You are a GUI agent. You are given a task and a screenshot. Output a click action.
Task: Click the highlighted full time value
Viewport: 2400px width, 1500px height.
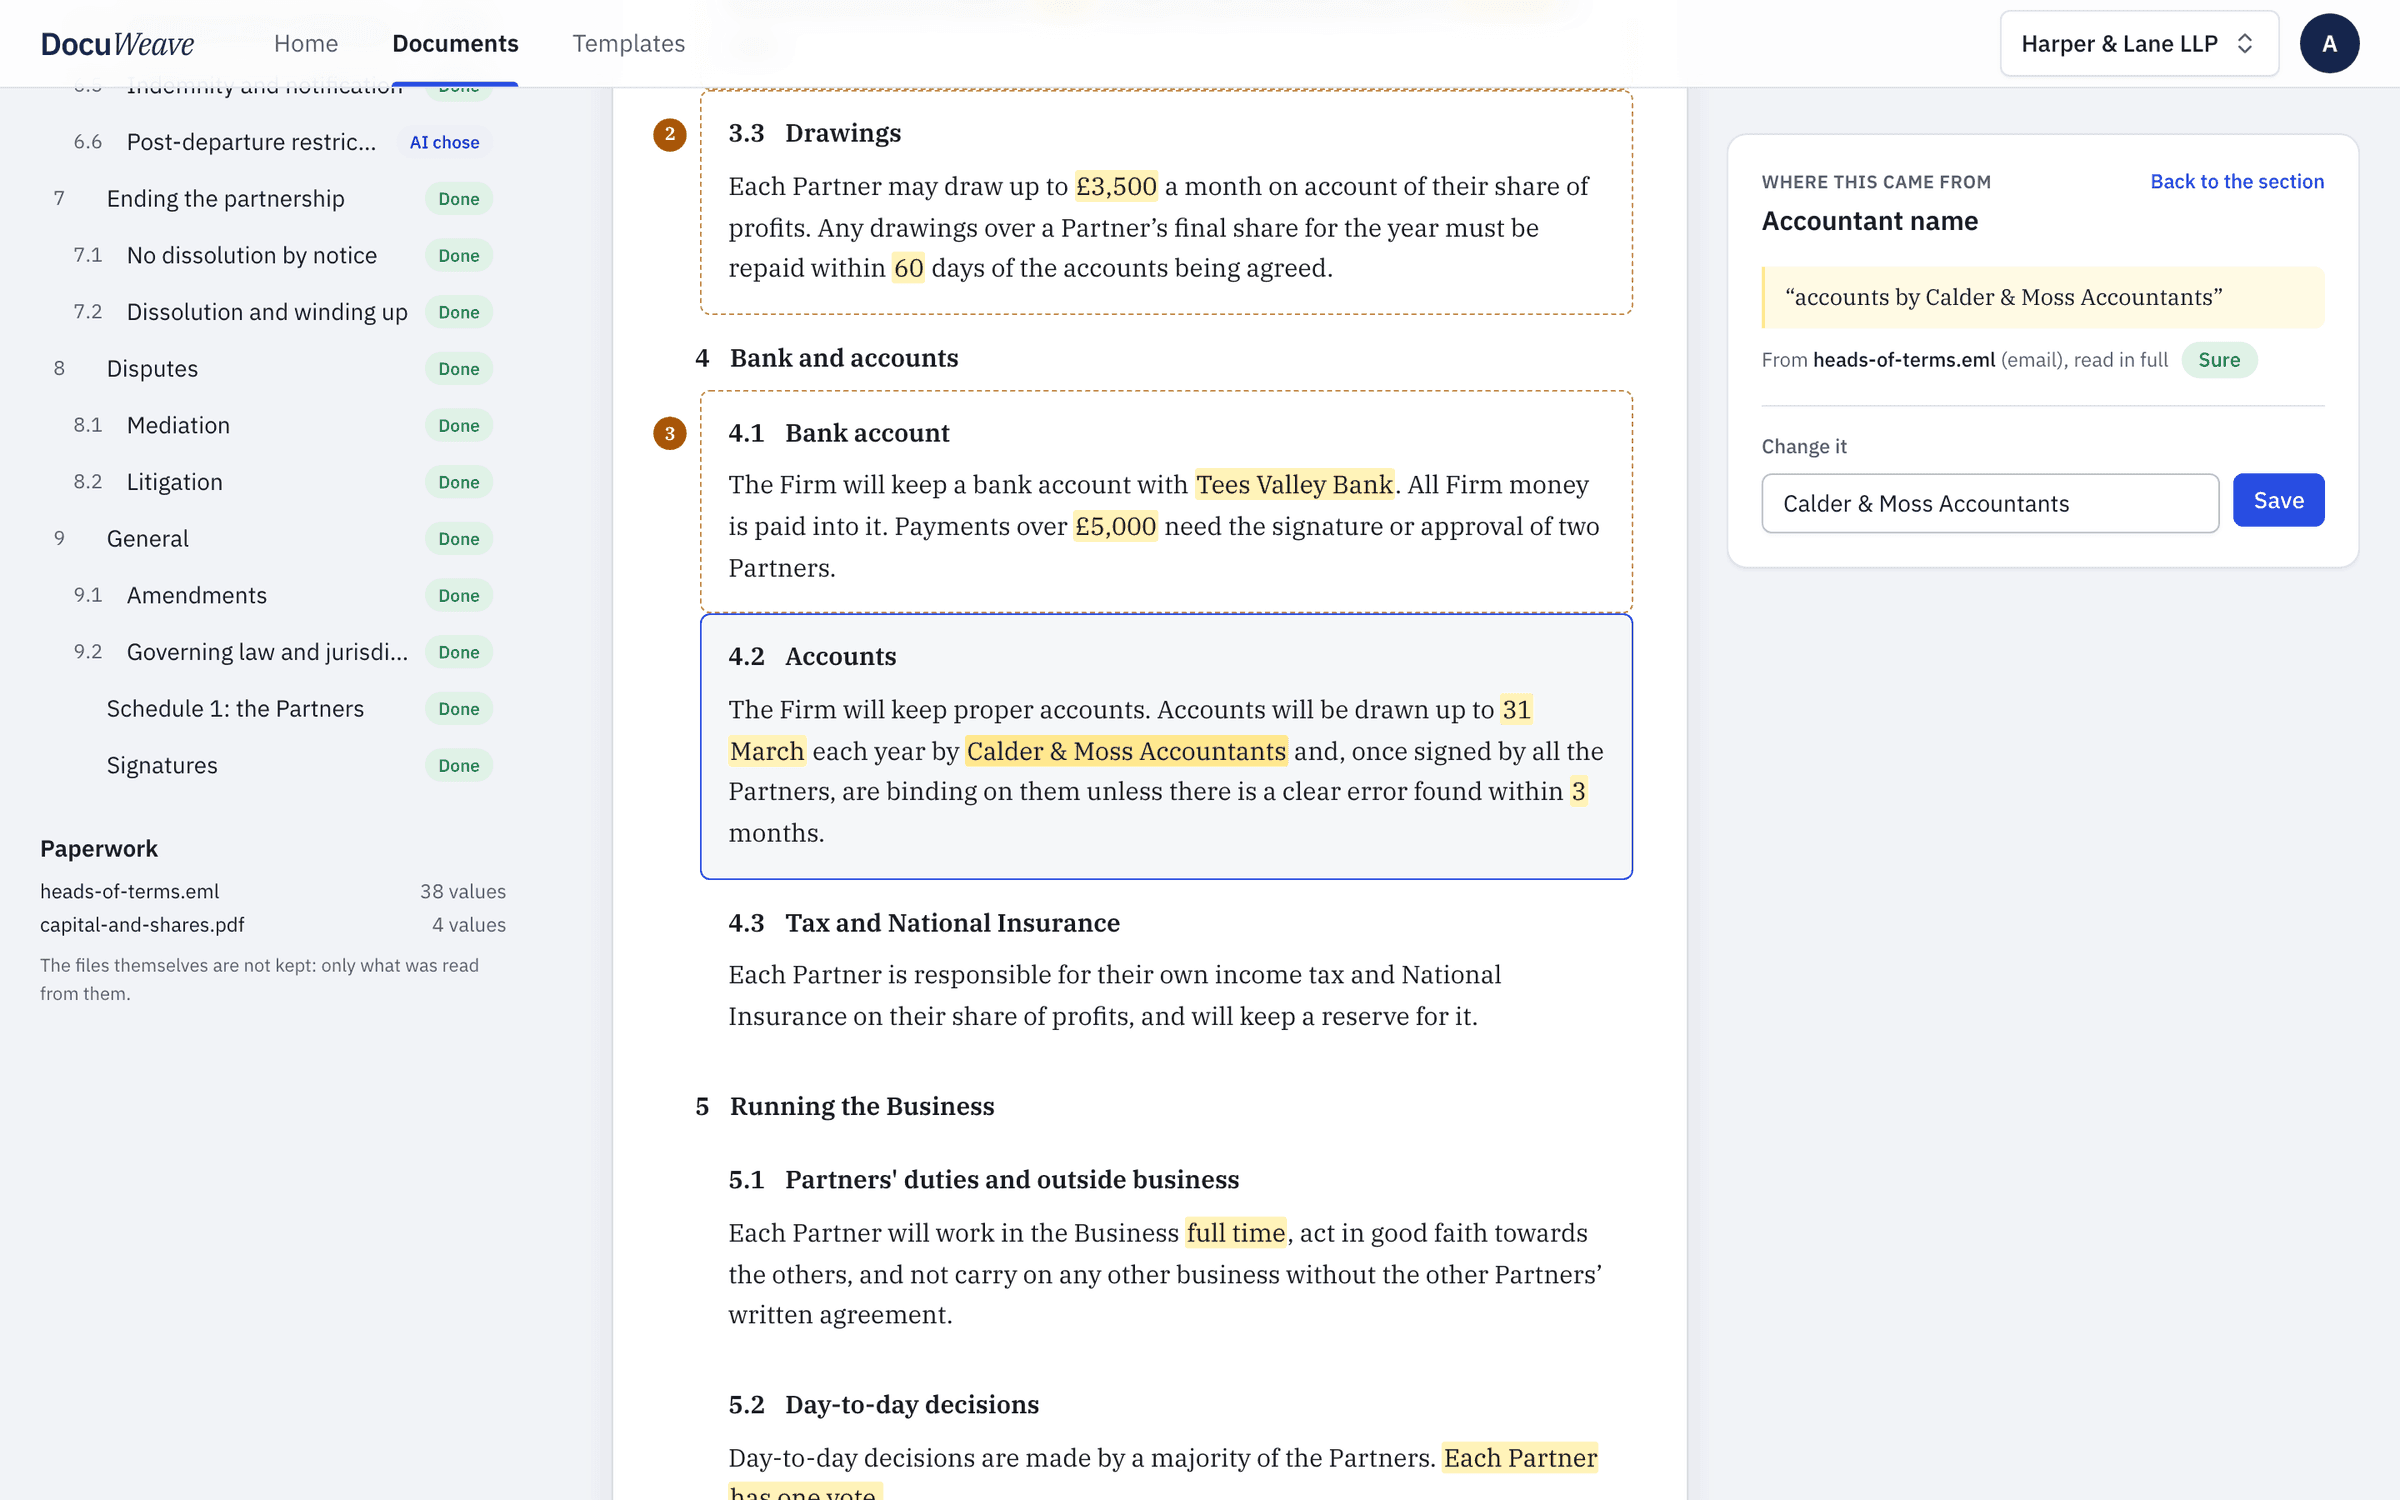pos(1236,1233)
